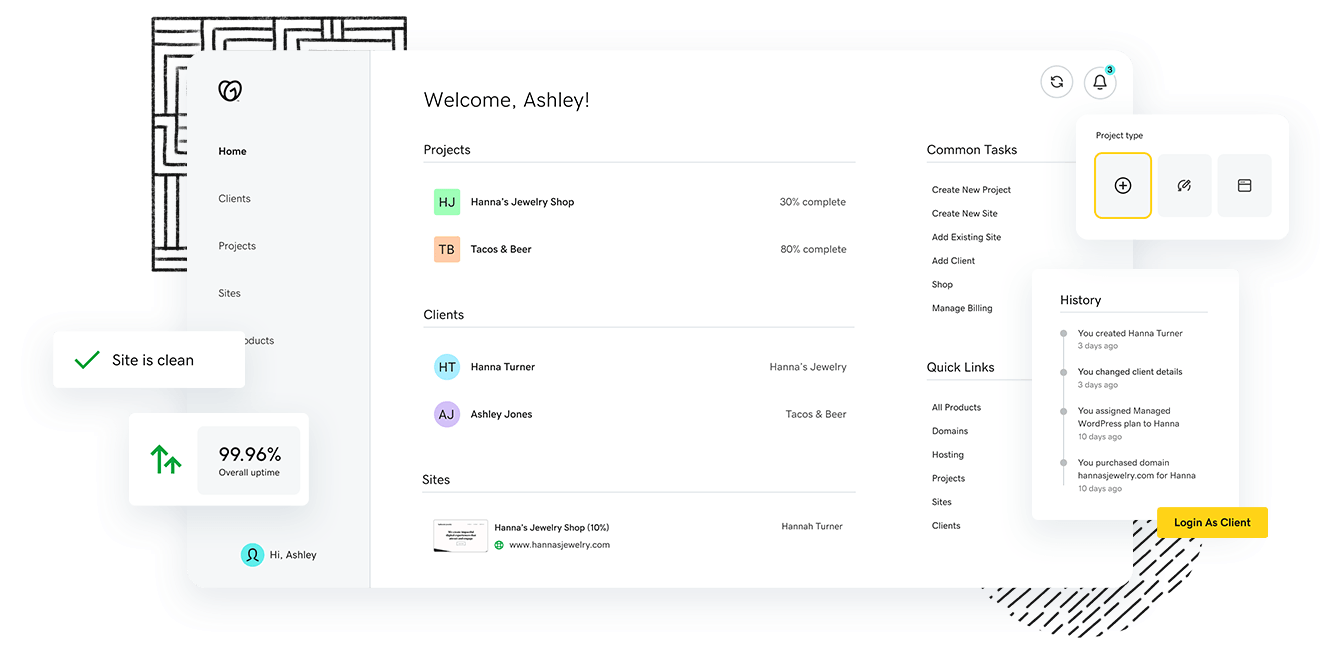Click Create New Project link

[971, 190]
